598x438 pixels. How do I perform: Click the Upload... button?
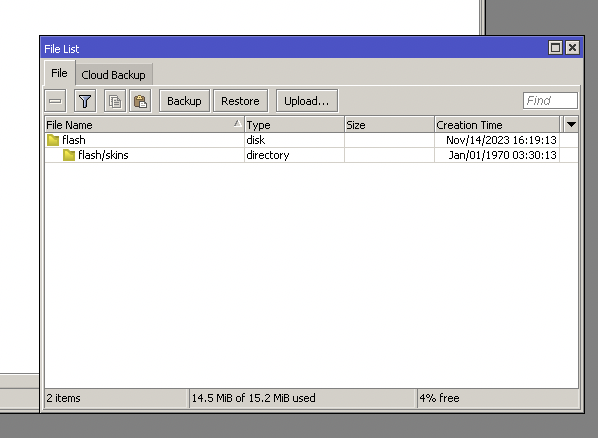(307, 101)
